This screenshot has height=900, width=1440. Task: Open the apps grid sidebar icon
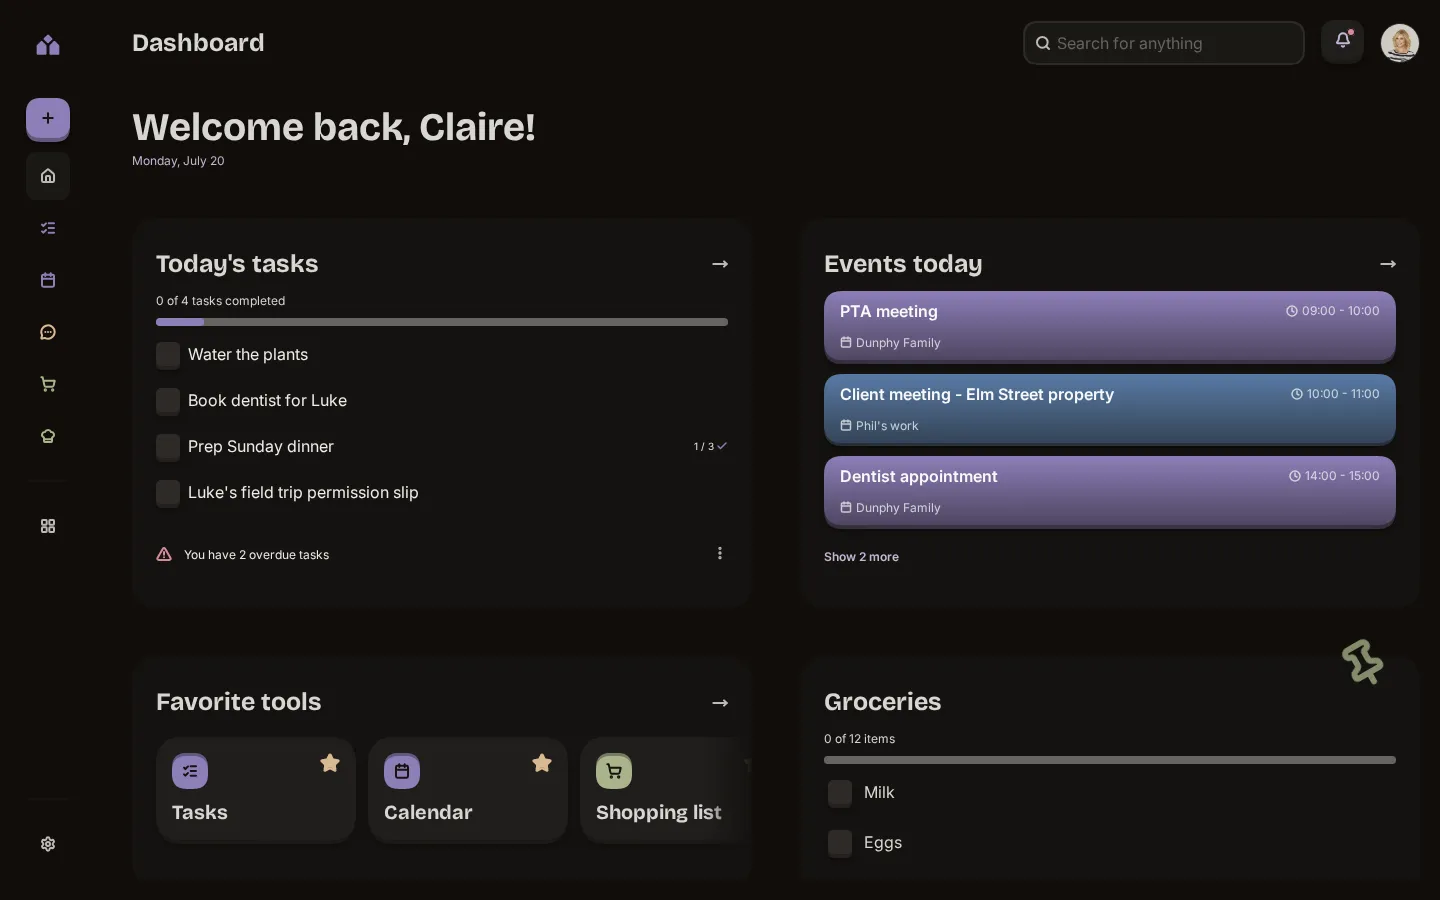point(48,526)
